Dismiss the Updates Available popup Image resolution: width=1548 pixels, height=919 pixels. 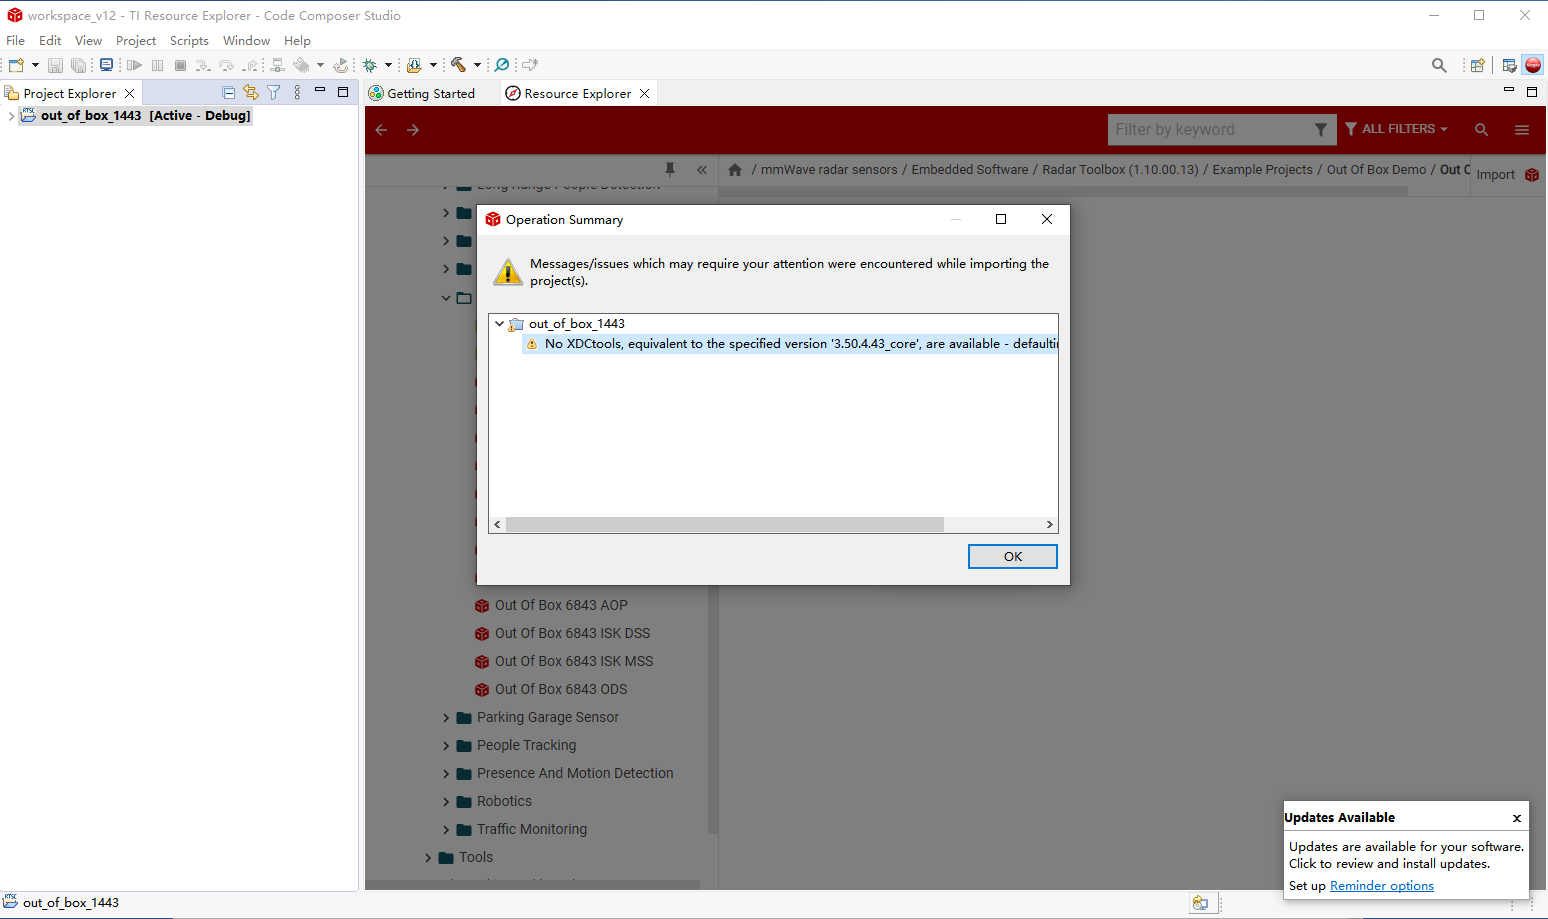[1517, 818]
